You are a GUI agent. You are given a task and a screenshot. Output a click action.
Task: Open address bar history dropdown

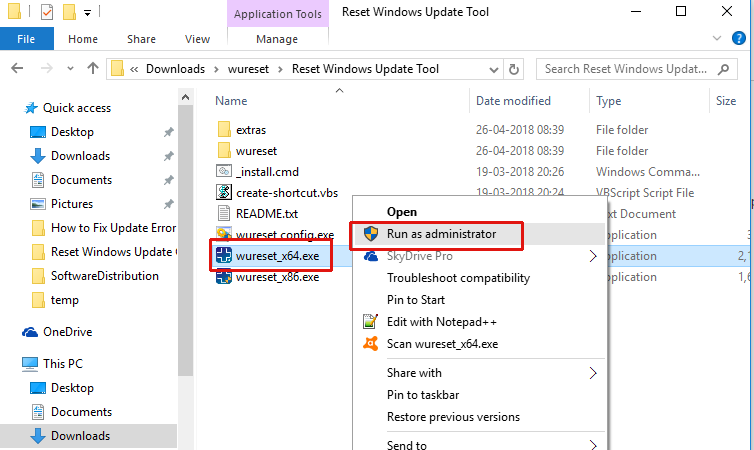click(493, 70)
